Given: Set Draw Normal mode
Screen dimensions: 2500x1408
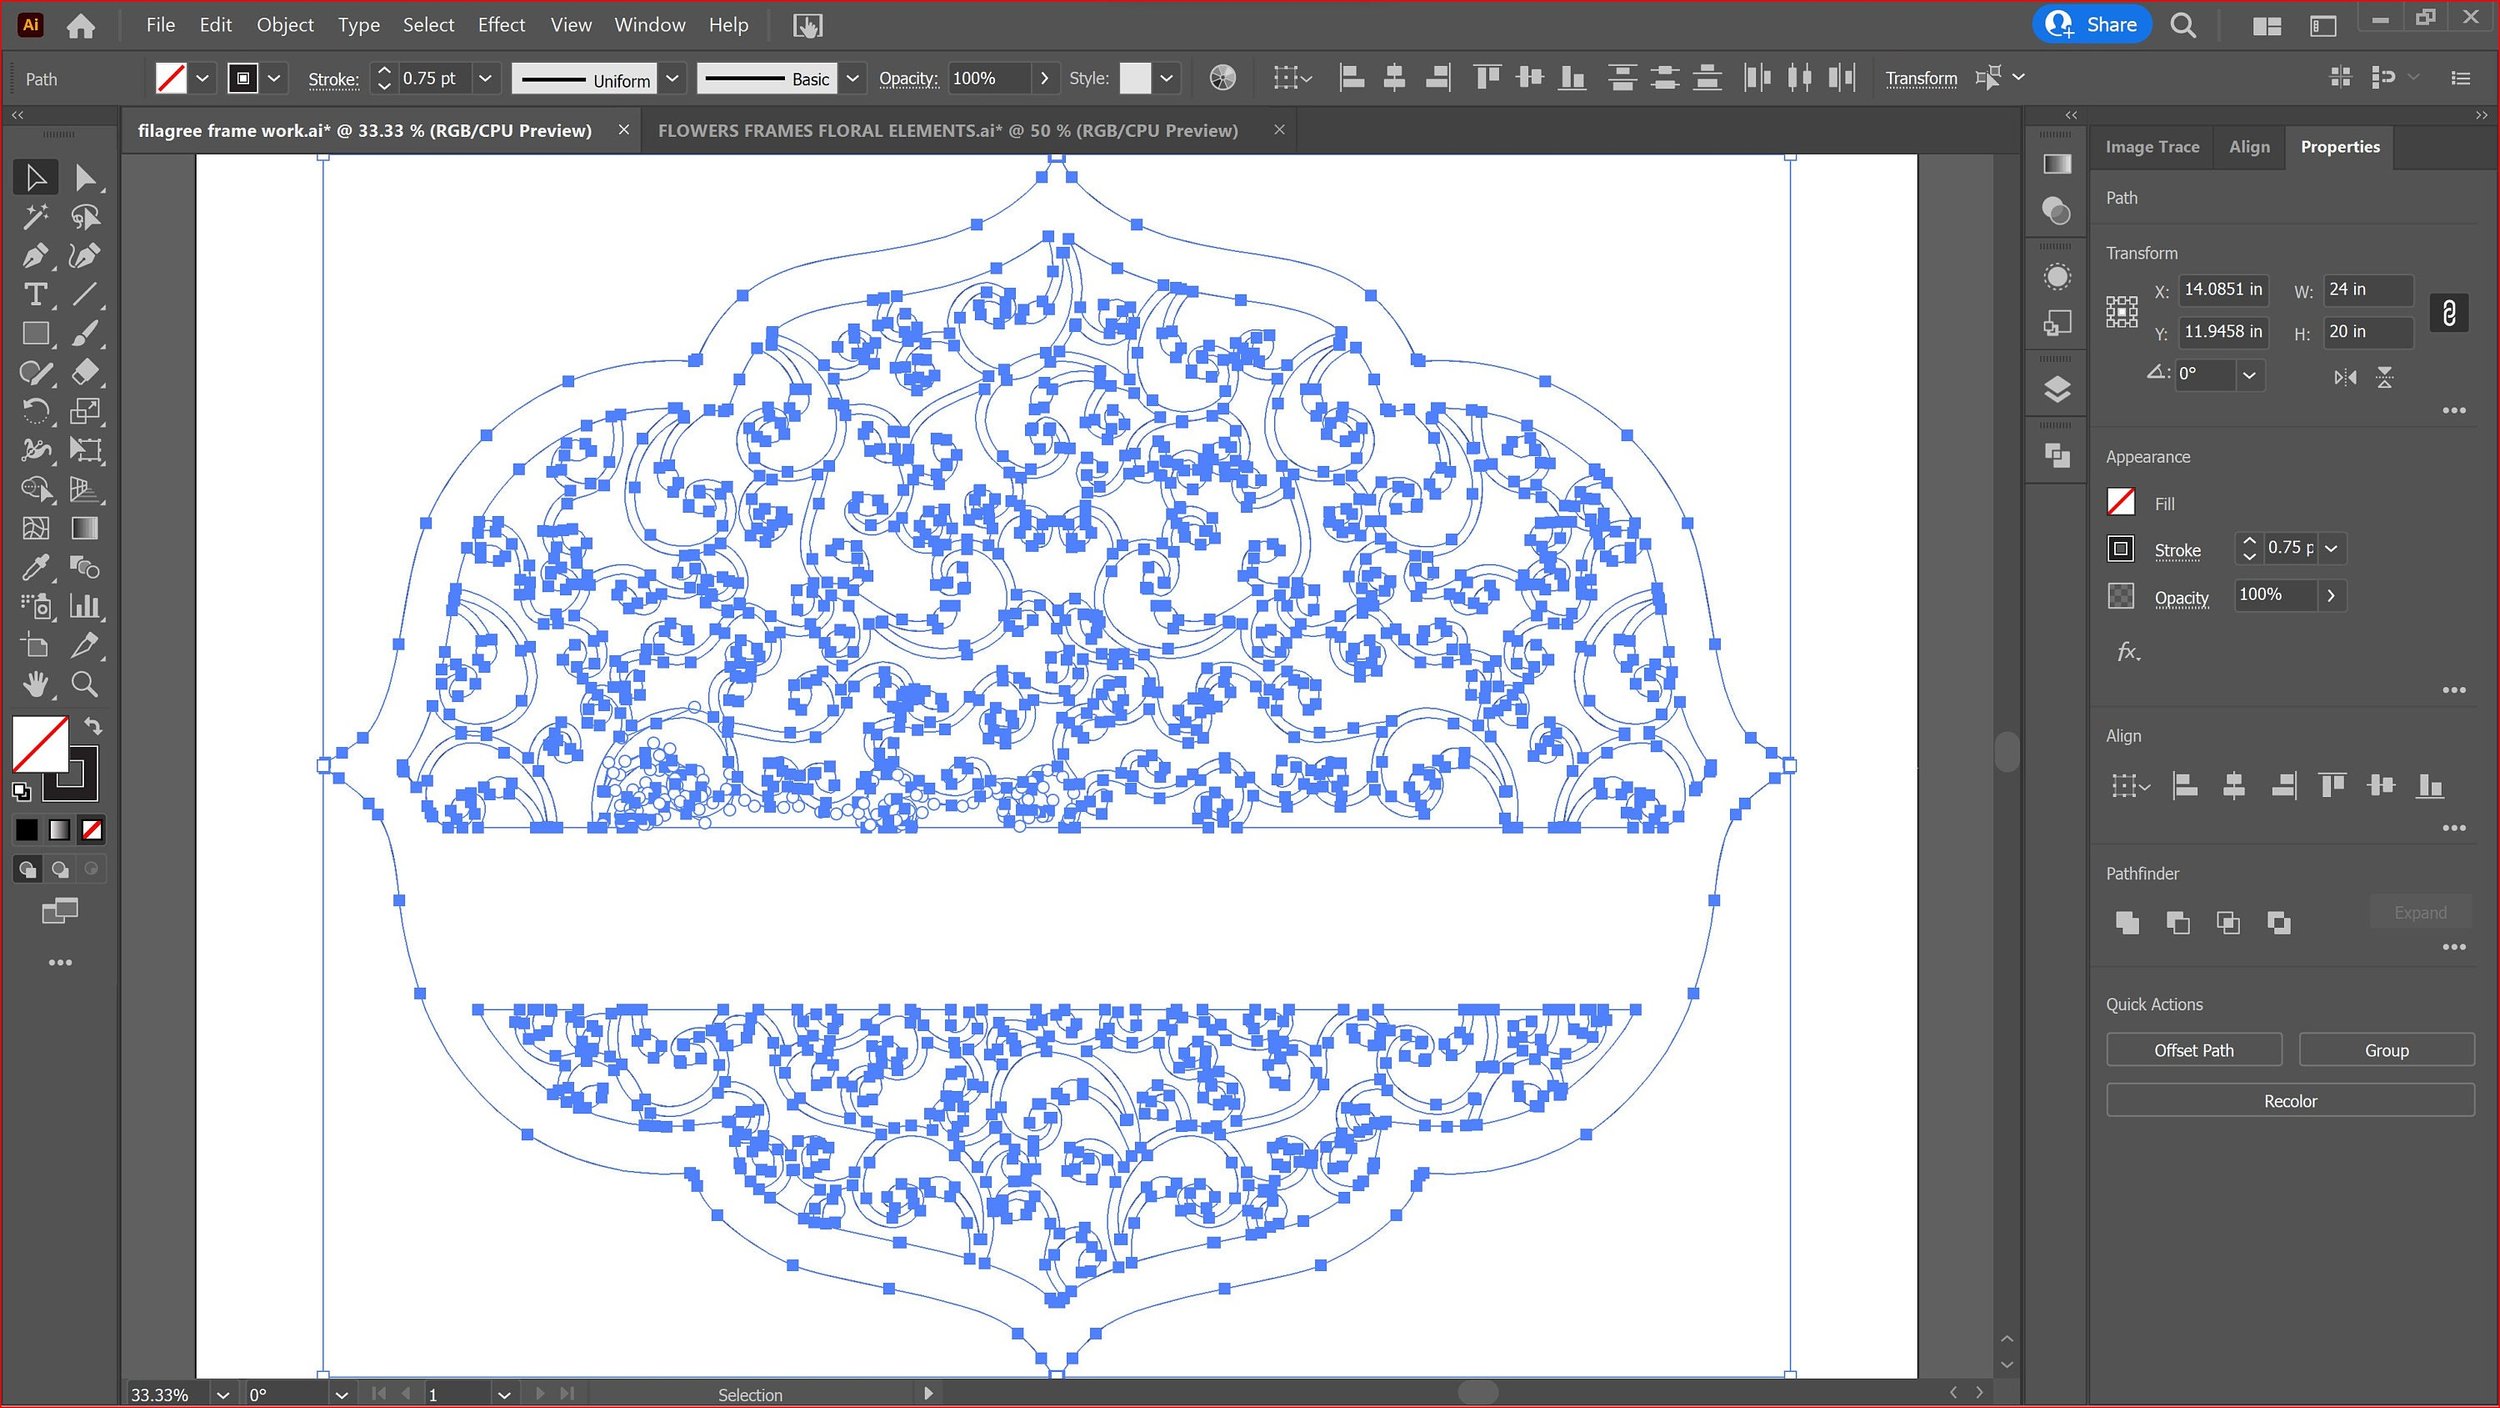Looking at the screenshot, I should [28, 870].
